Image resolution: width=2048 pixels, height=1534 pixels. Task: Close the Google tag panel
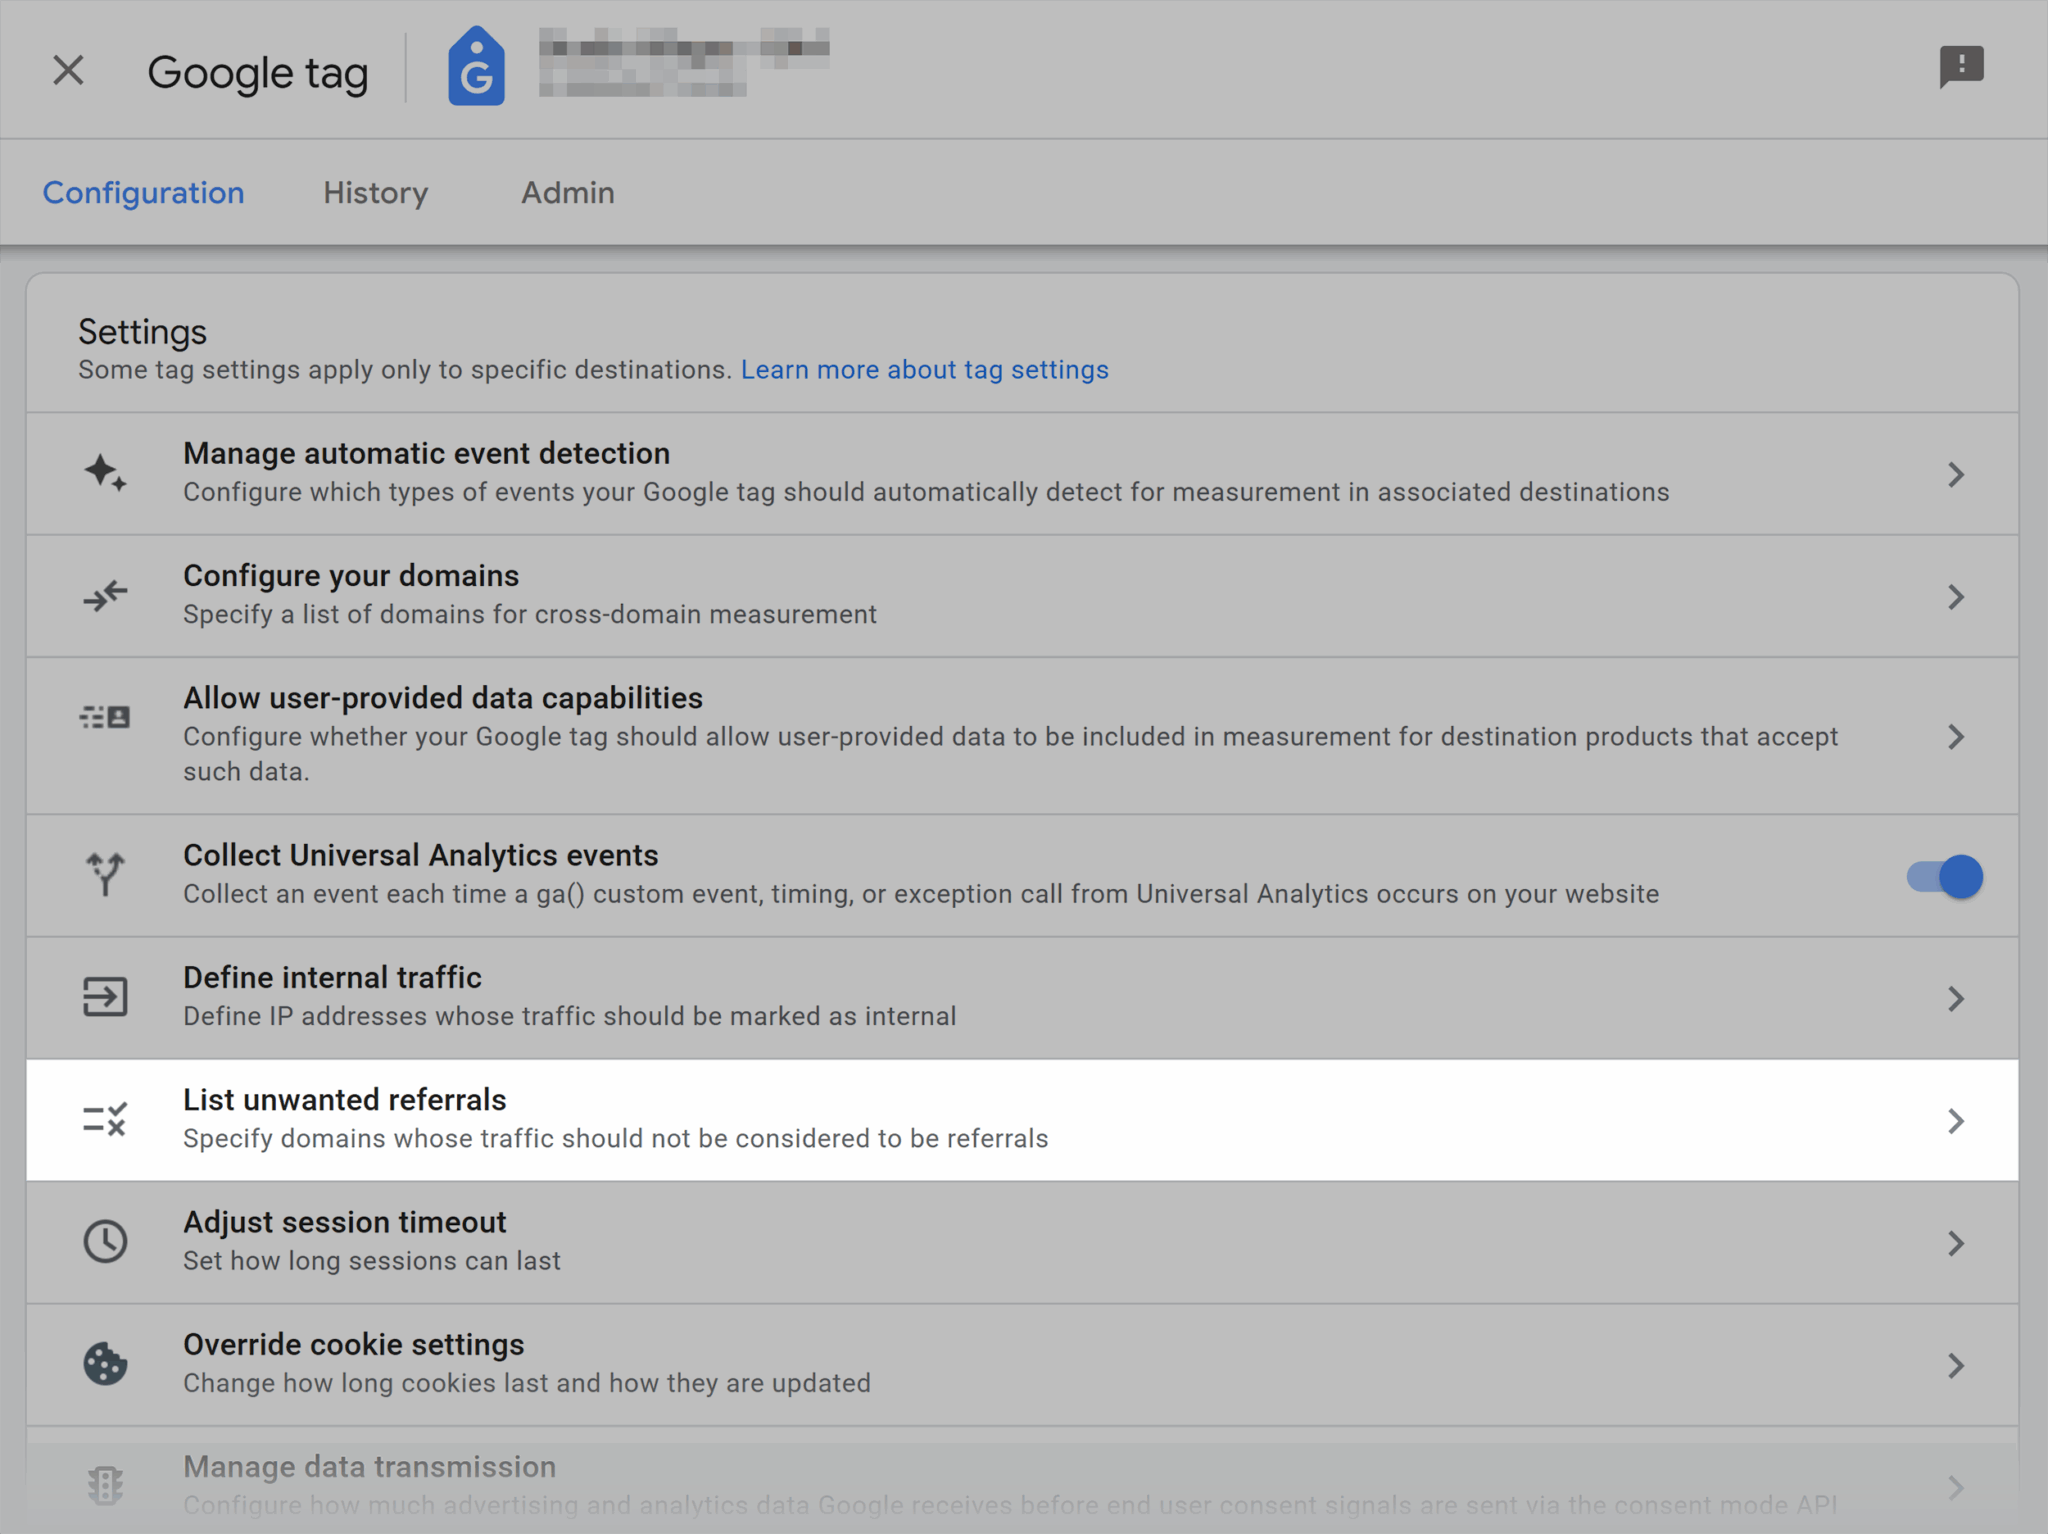(x=68, y=71)
